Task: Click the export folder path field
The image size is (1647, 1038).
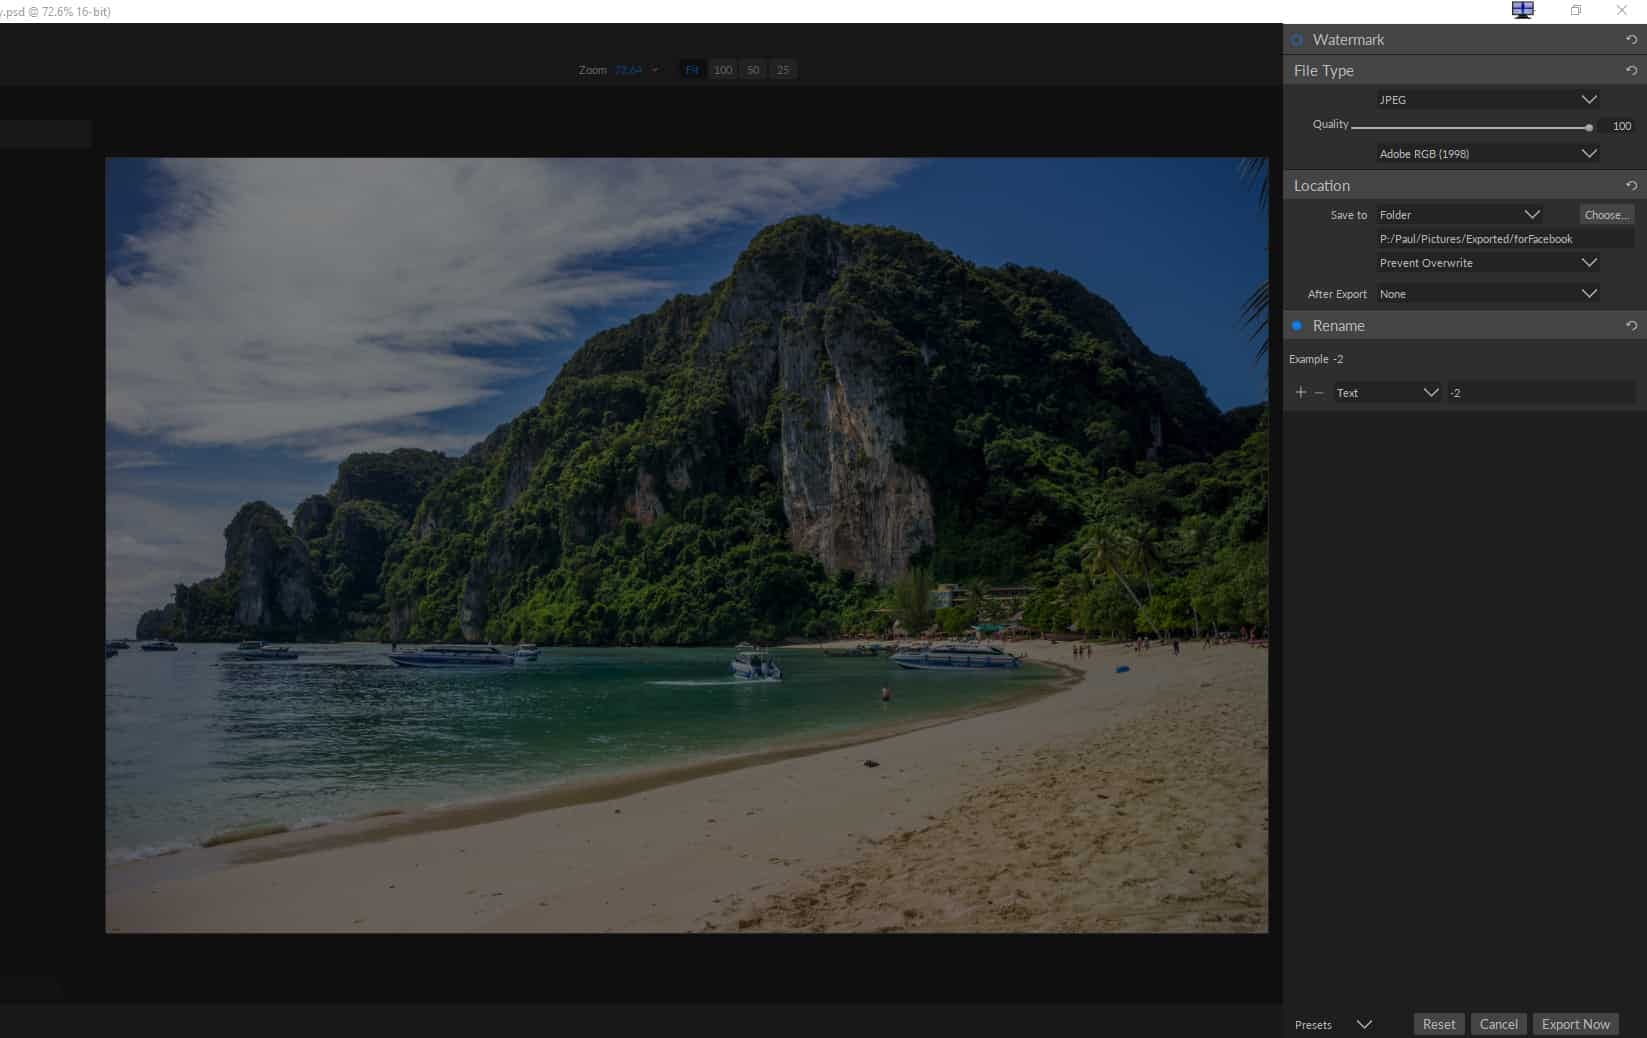Action: point(1505,239)
